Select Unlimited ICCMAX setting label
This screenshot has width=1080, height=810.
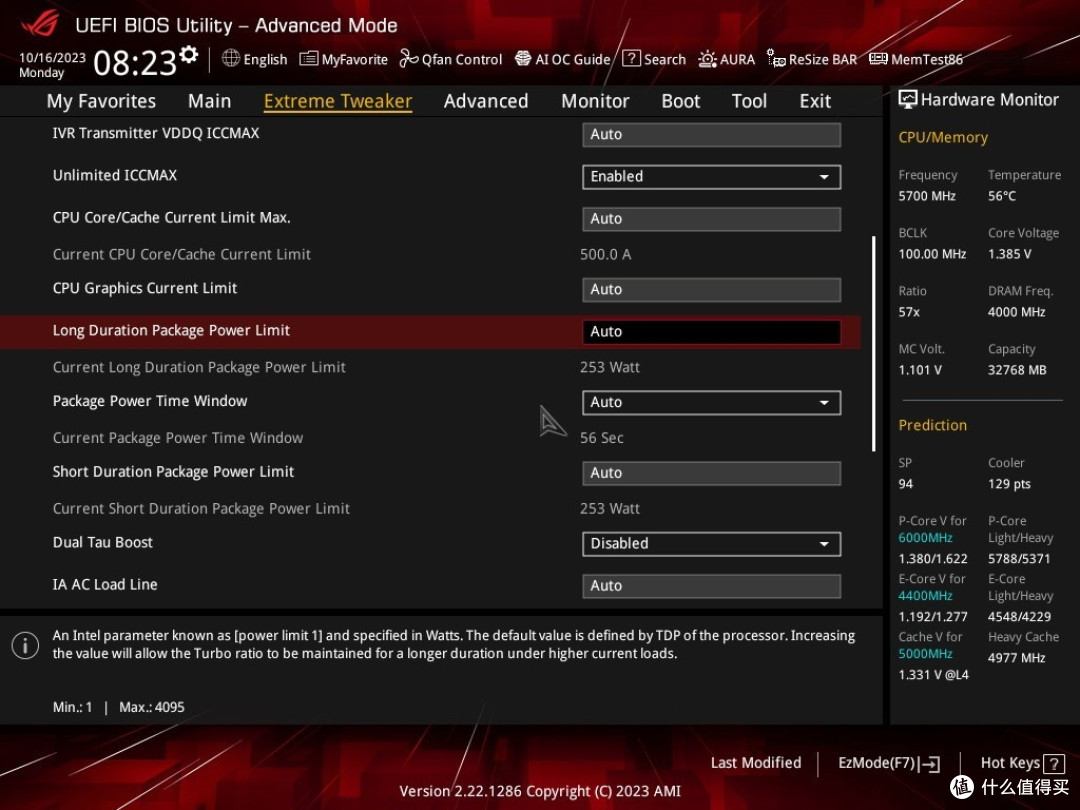tap(115, 176)
